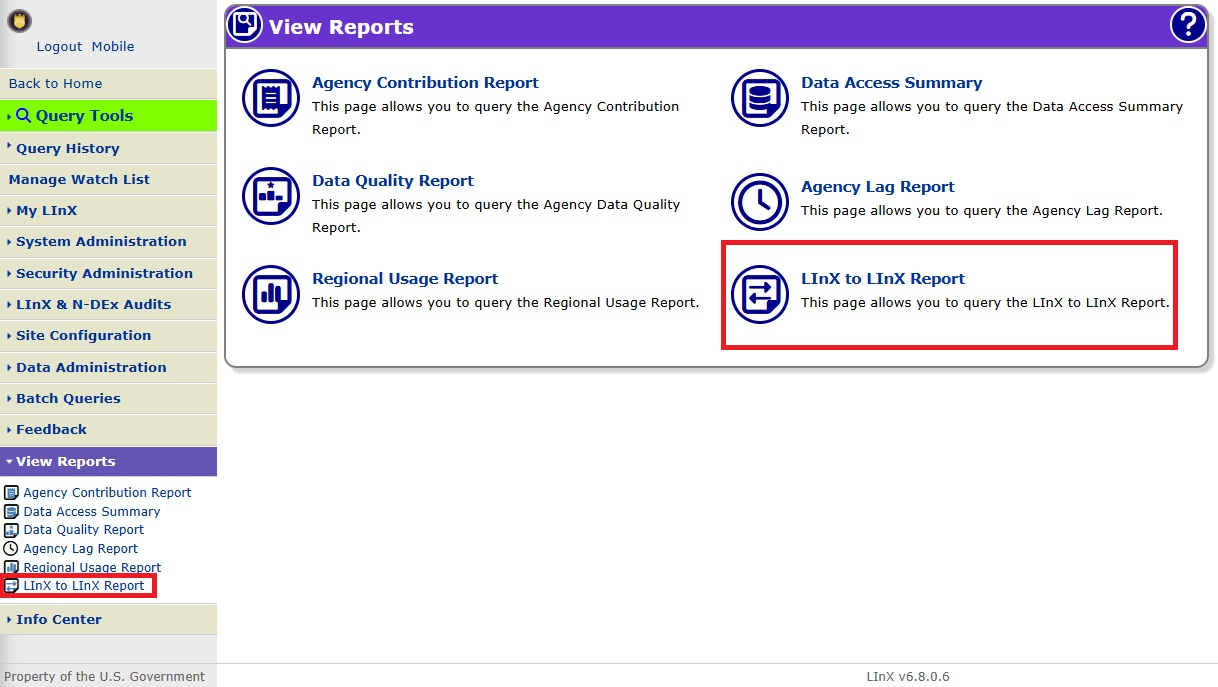Click sidebar Regional Usage Report small icon
Viewport: 1218px width, 687px height.
[12, 567]
